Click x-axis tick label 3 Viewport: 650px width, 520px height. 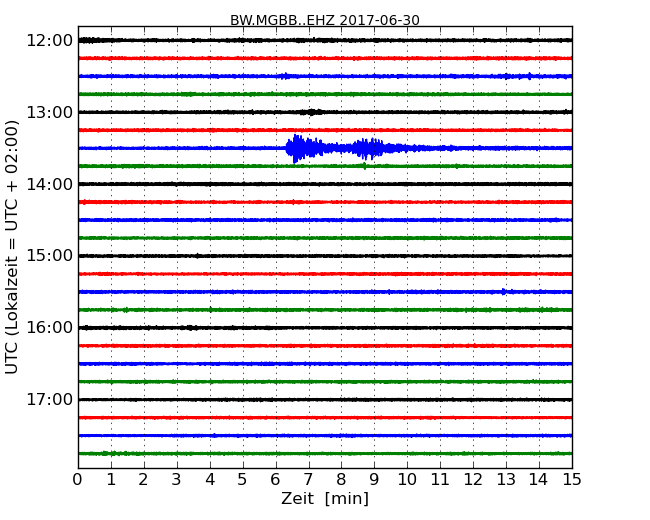[177, 480]
